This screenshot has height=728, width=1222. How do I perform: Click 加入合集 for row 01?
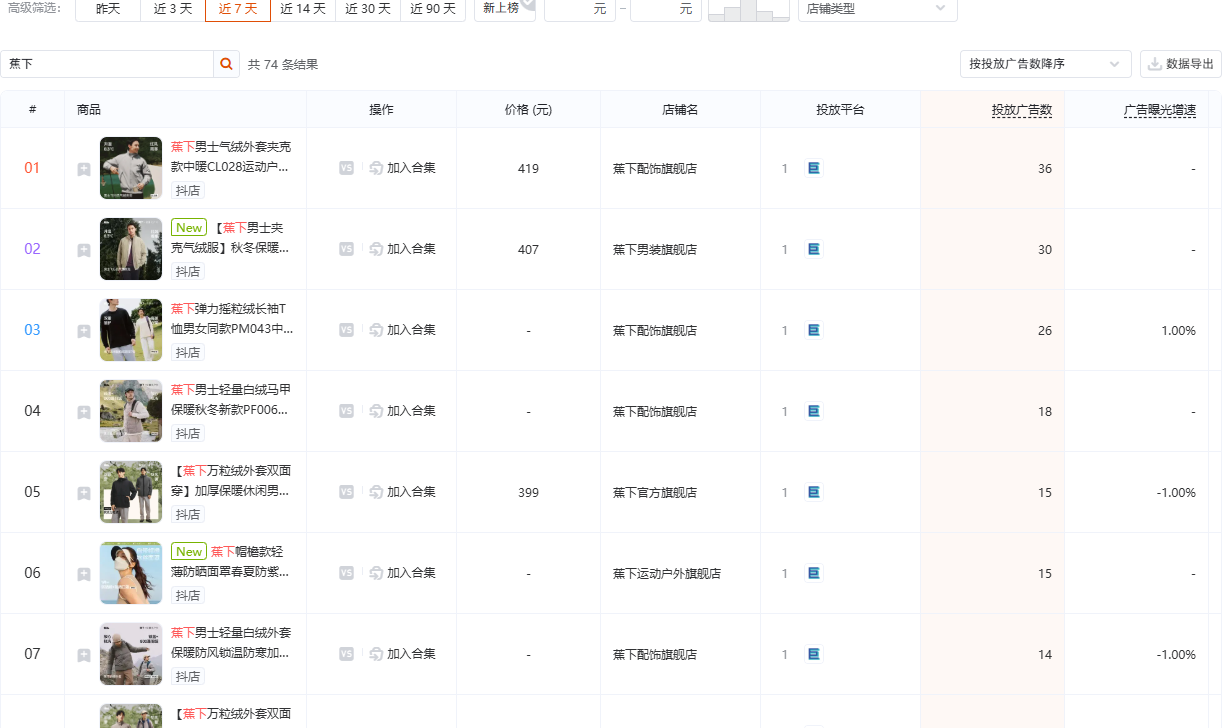(402, 168)
